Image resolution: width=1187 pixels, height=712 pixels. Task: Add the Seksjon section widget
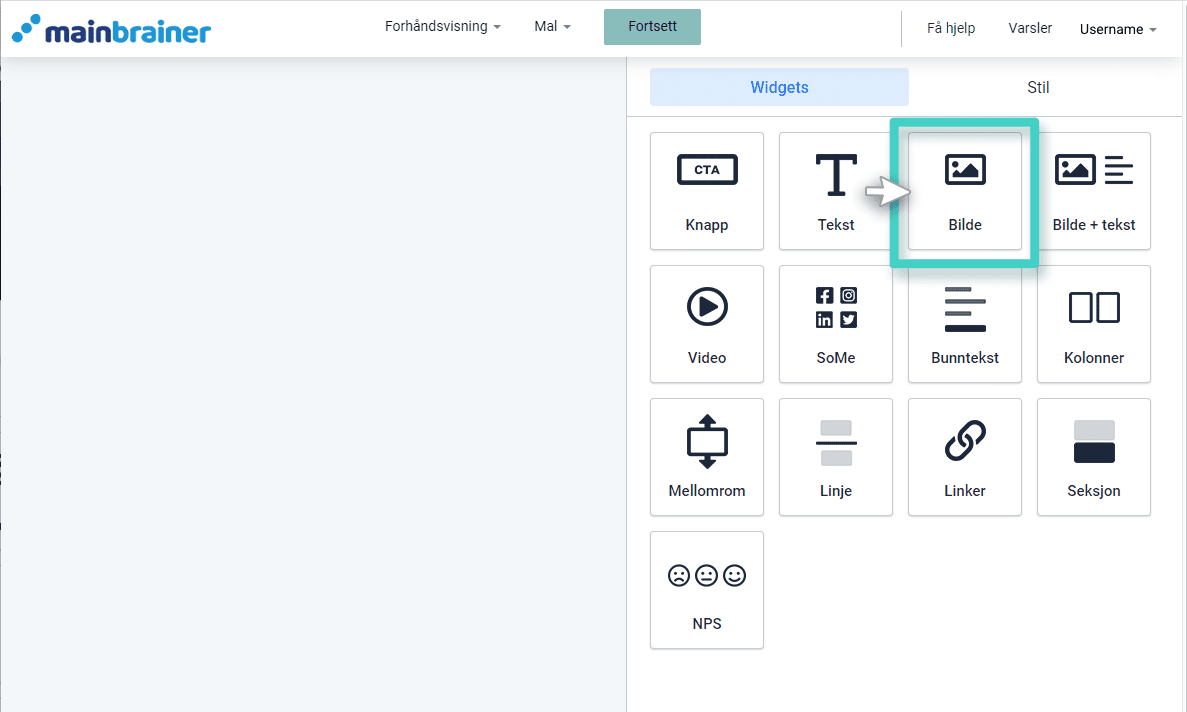coord(1093,457)
